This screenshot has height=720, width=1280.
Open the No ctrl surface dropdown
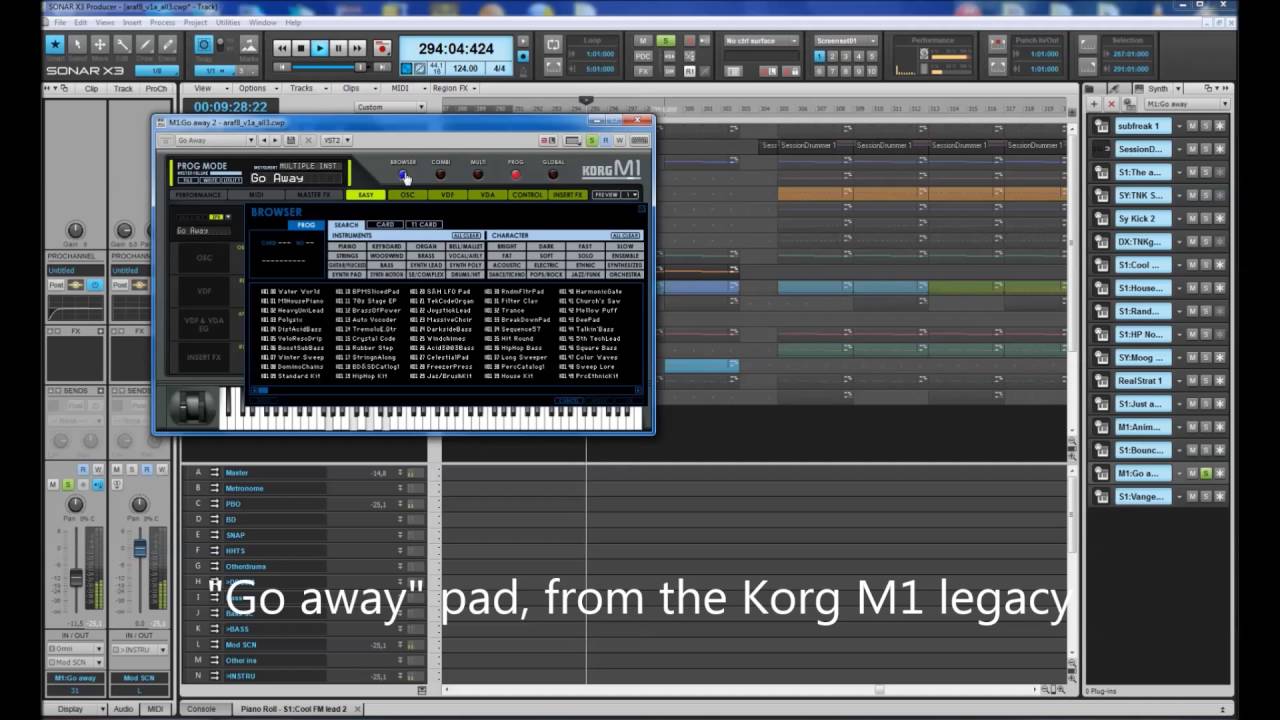pyautogui.click(x=762, y=41)
